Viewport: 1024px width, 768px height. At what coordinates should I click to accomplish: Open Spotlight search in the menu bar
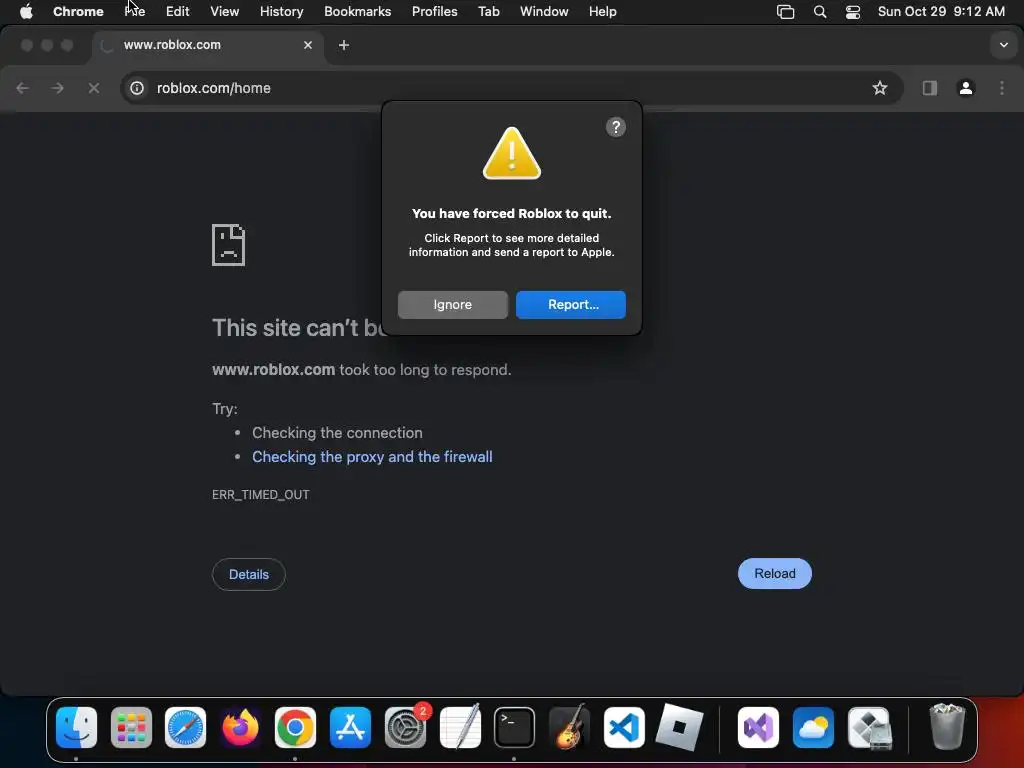(820, 12)
